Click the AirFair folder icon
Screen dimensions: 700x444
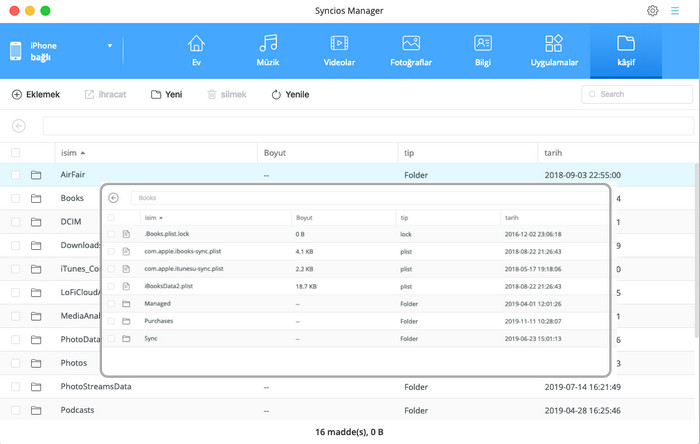pyautogui.click(x=36, y=175)
